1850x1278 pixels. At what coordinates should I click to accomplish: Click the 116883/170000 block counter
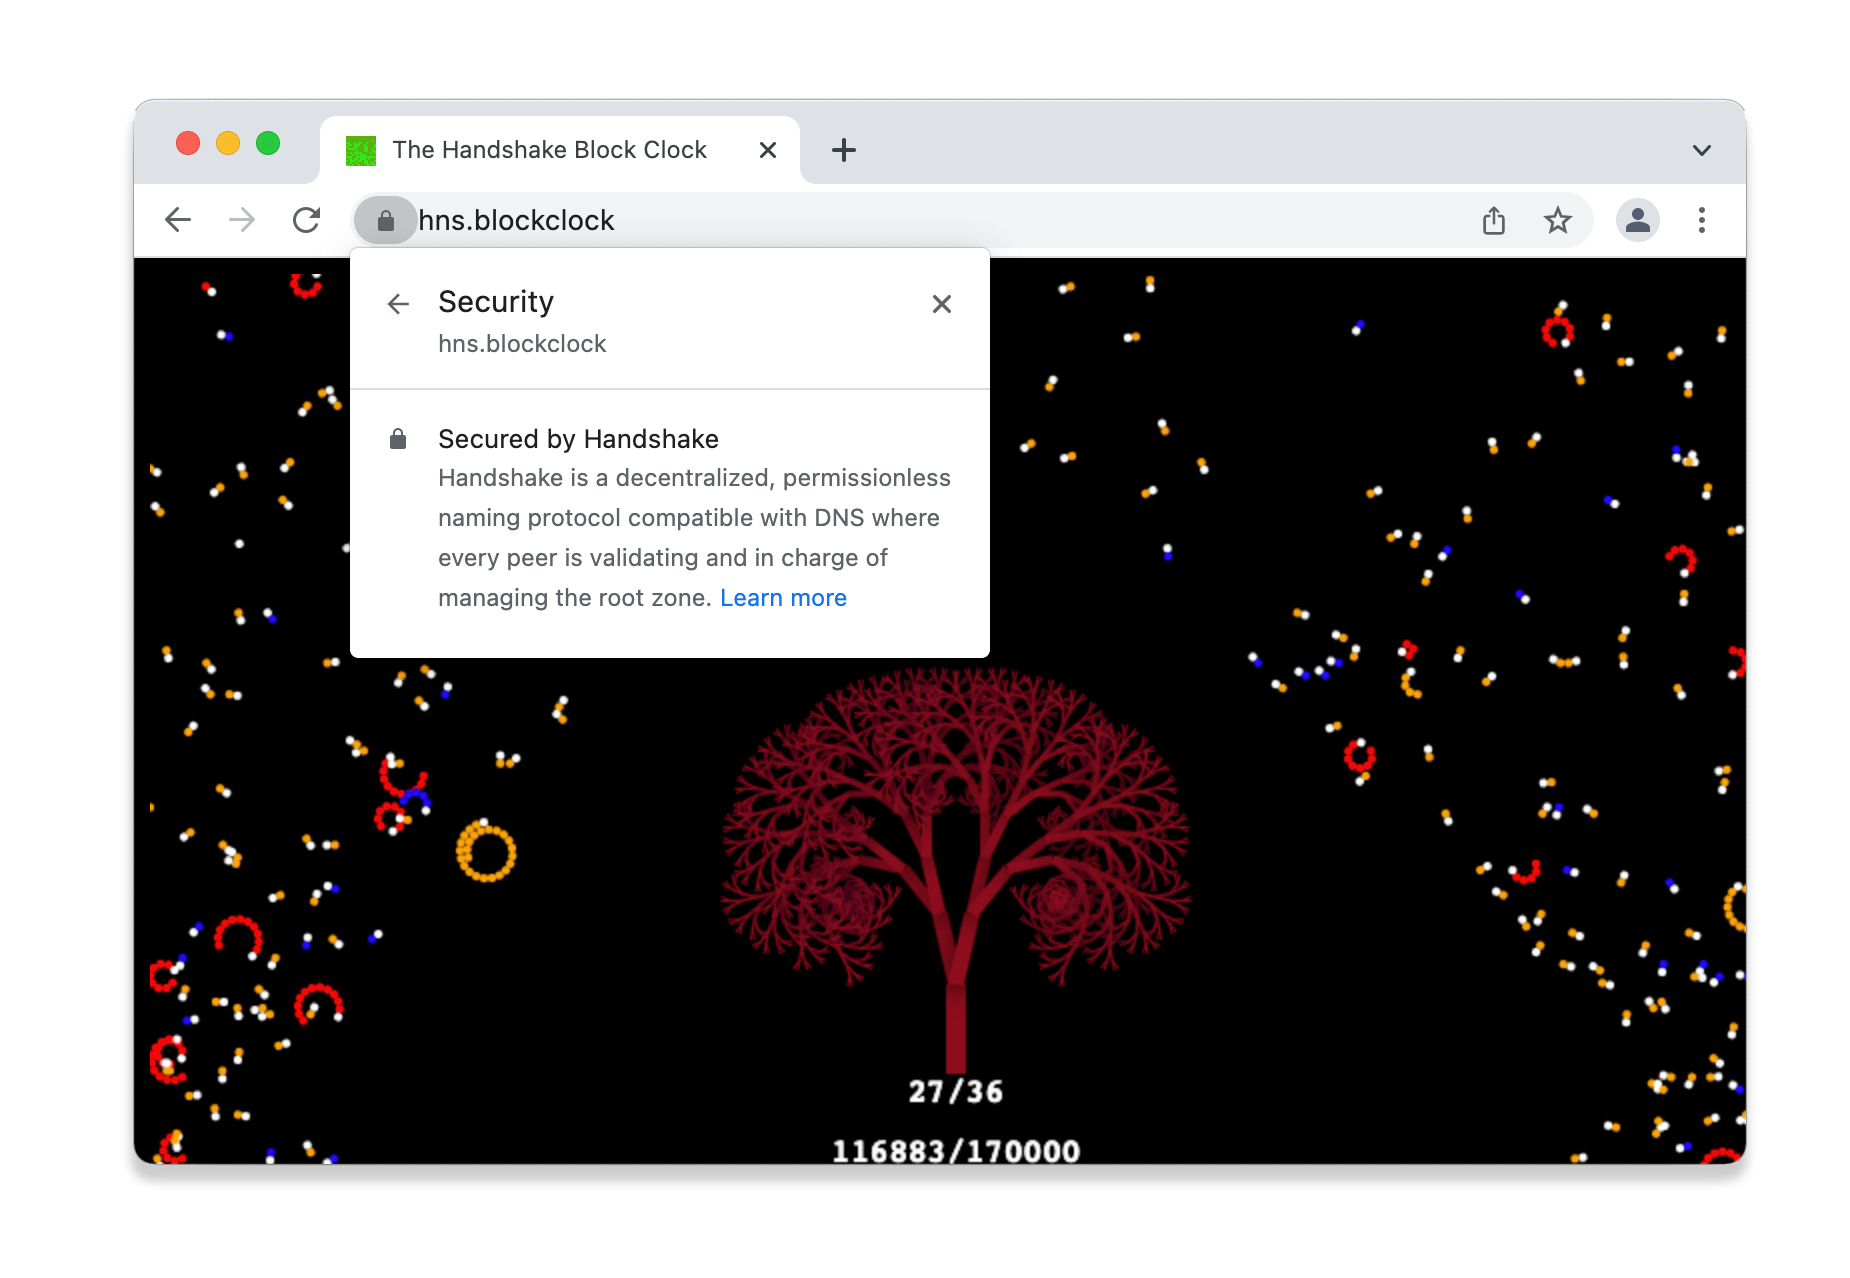pos(955,1151)
